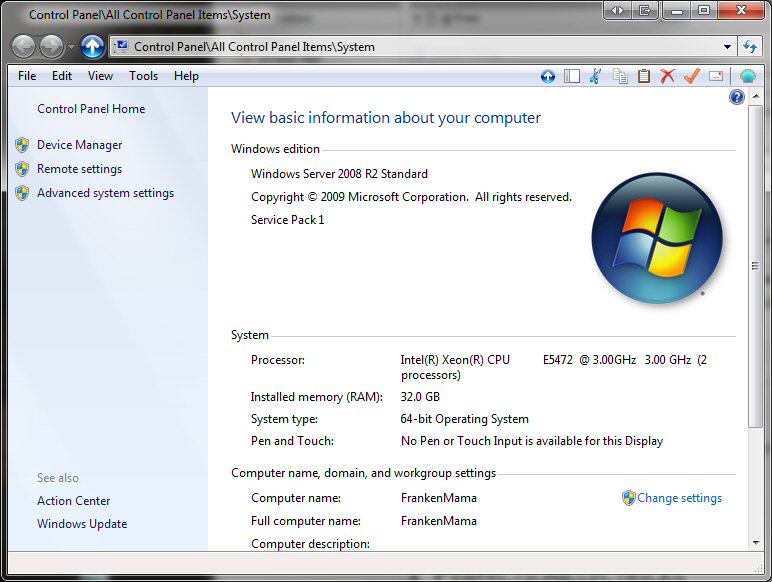Viewport: 772px width, 582px height.
Task: Open Device Manager link
Action: point(80,145)
